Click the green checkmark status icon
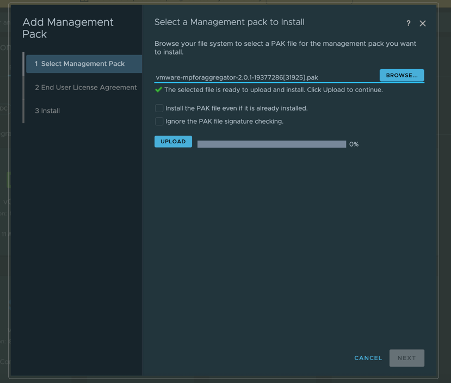 point(159,90)
